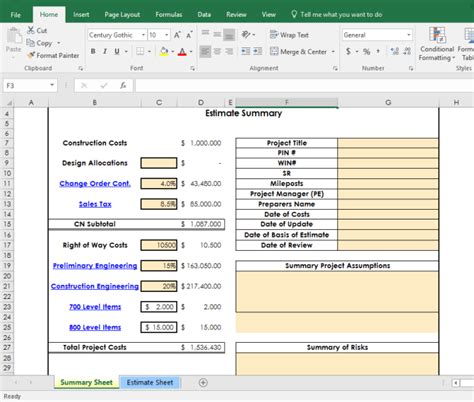Viewport: 474px width, 402px height.
Task: Expand the Merge & Center options arrow
Action: click(x=333, y=52)
